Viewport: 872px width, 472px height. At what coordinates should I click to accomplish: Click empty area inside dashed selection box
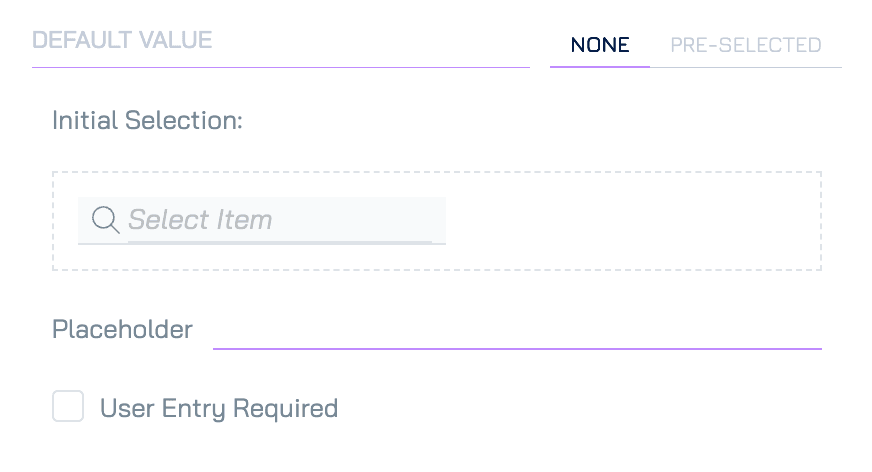634,221
